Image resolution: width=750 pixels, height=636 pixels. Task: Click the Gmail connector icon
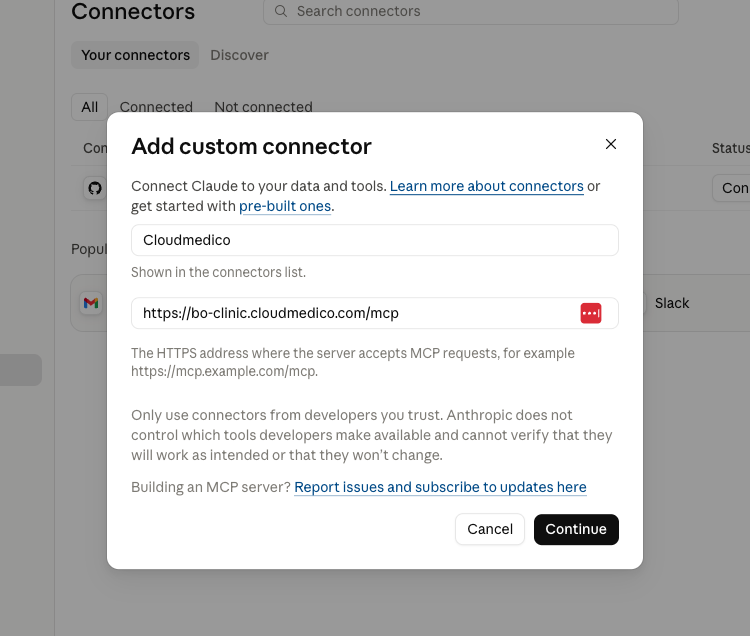91,303
